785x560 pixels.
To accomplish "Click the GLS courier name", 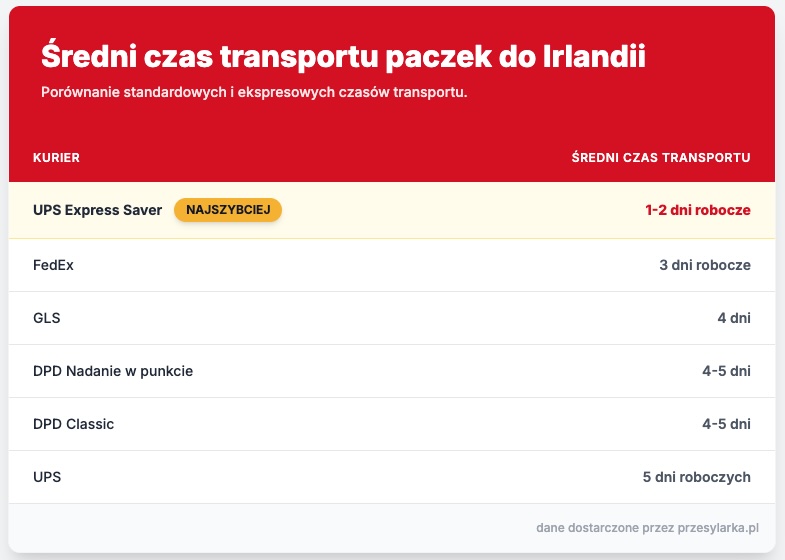I will (x=47, y=318).
